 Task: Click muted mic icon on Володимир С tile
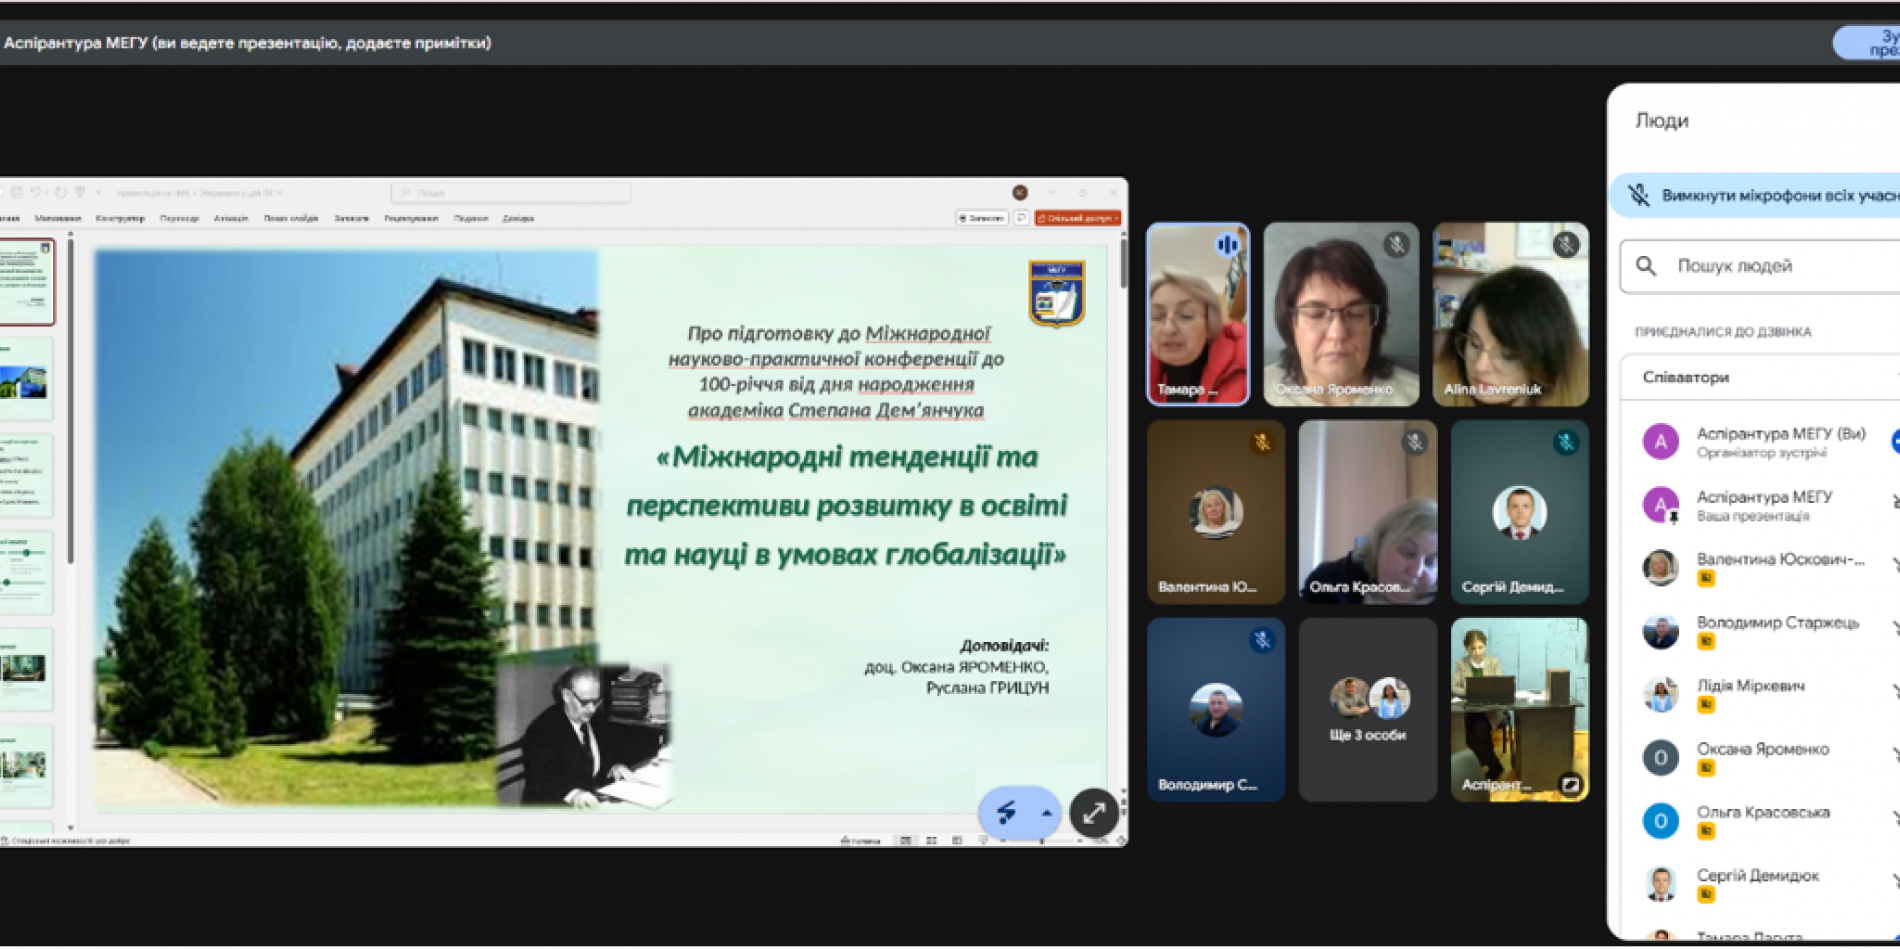(x=1261, y=640)
